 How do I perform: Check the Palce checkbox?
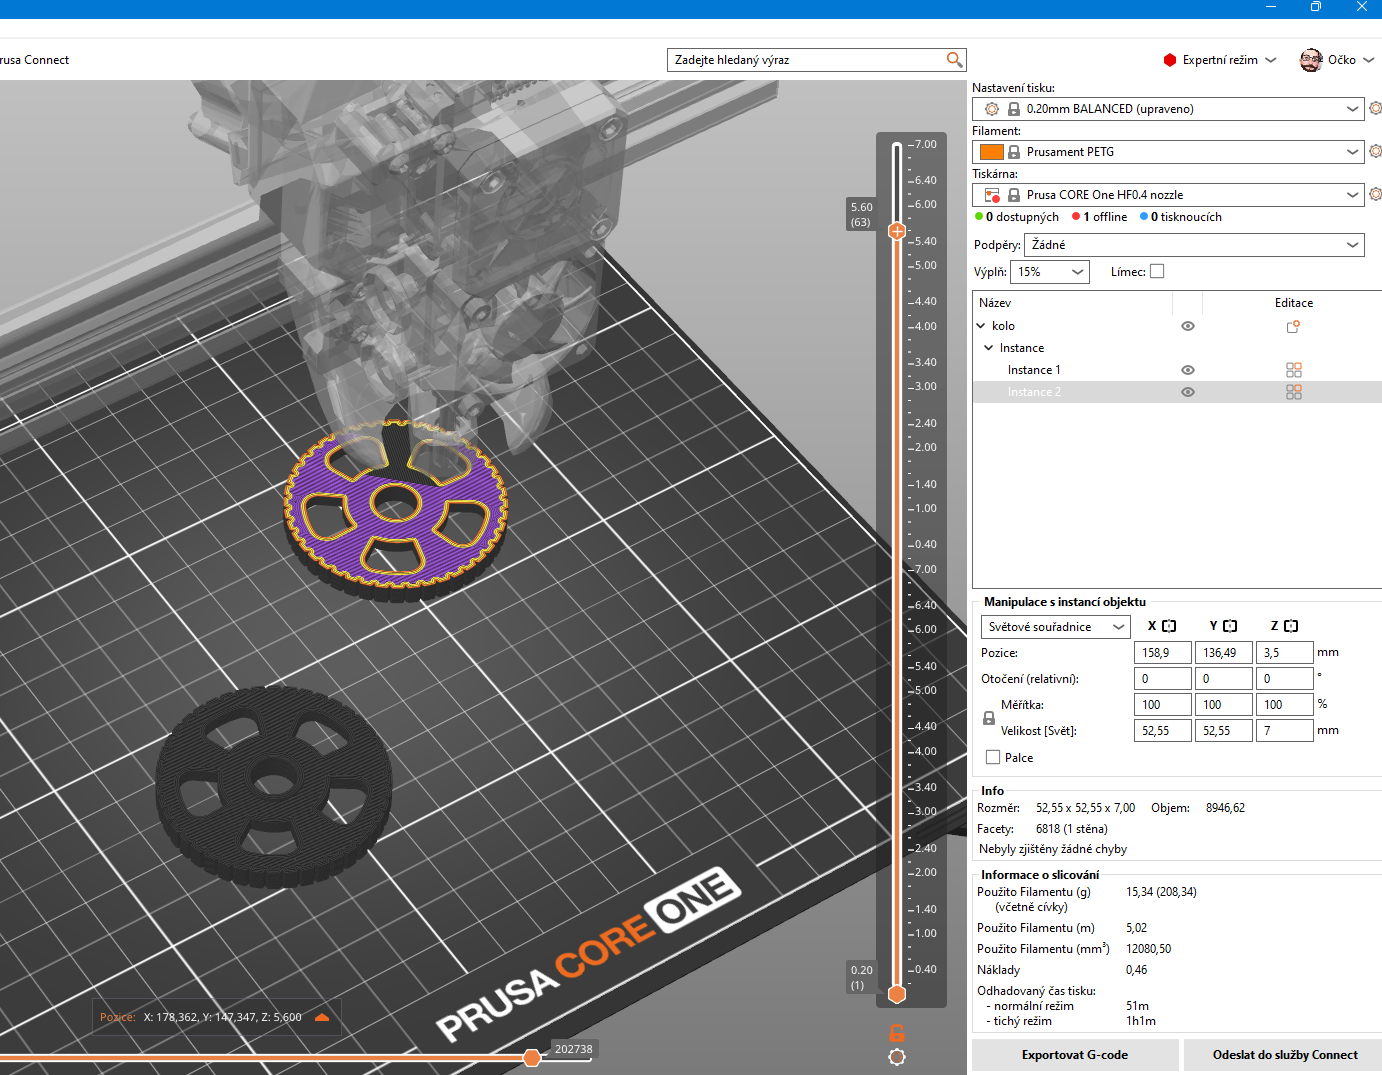pyautogui.click(x=993, y=757)
